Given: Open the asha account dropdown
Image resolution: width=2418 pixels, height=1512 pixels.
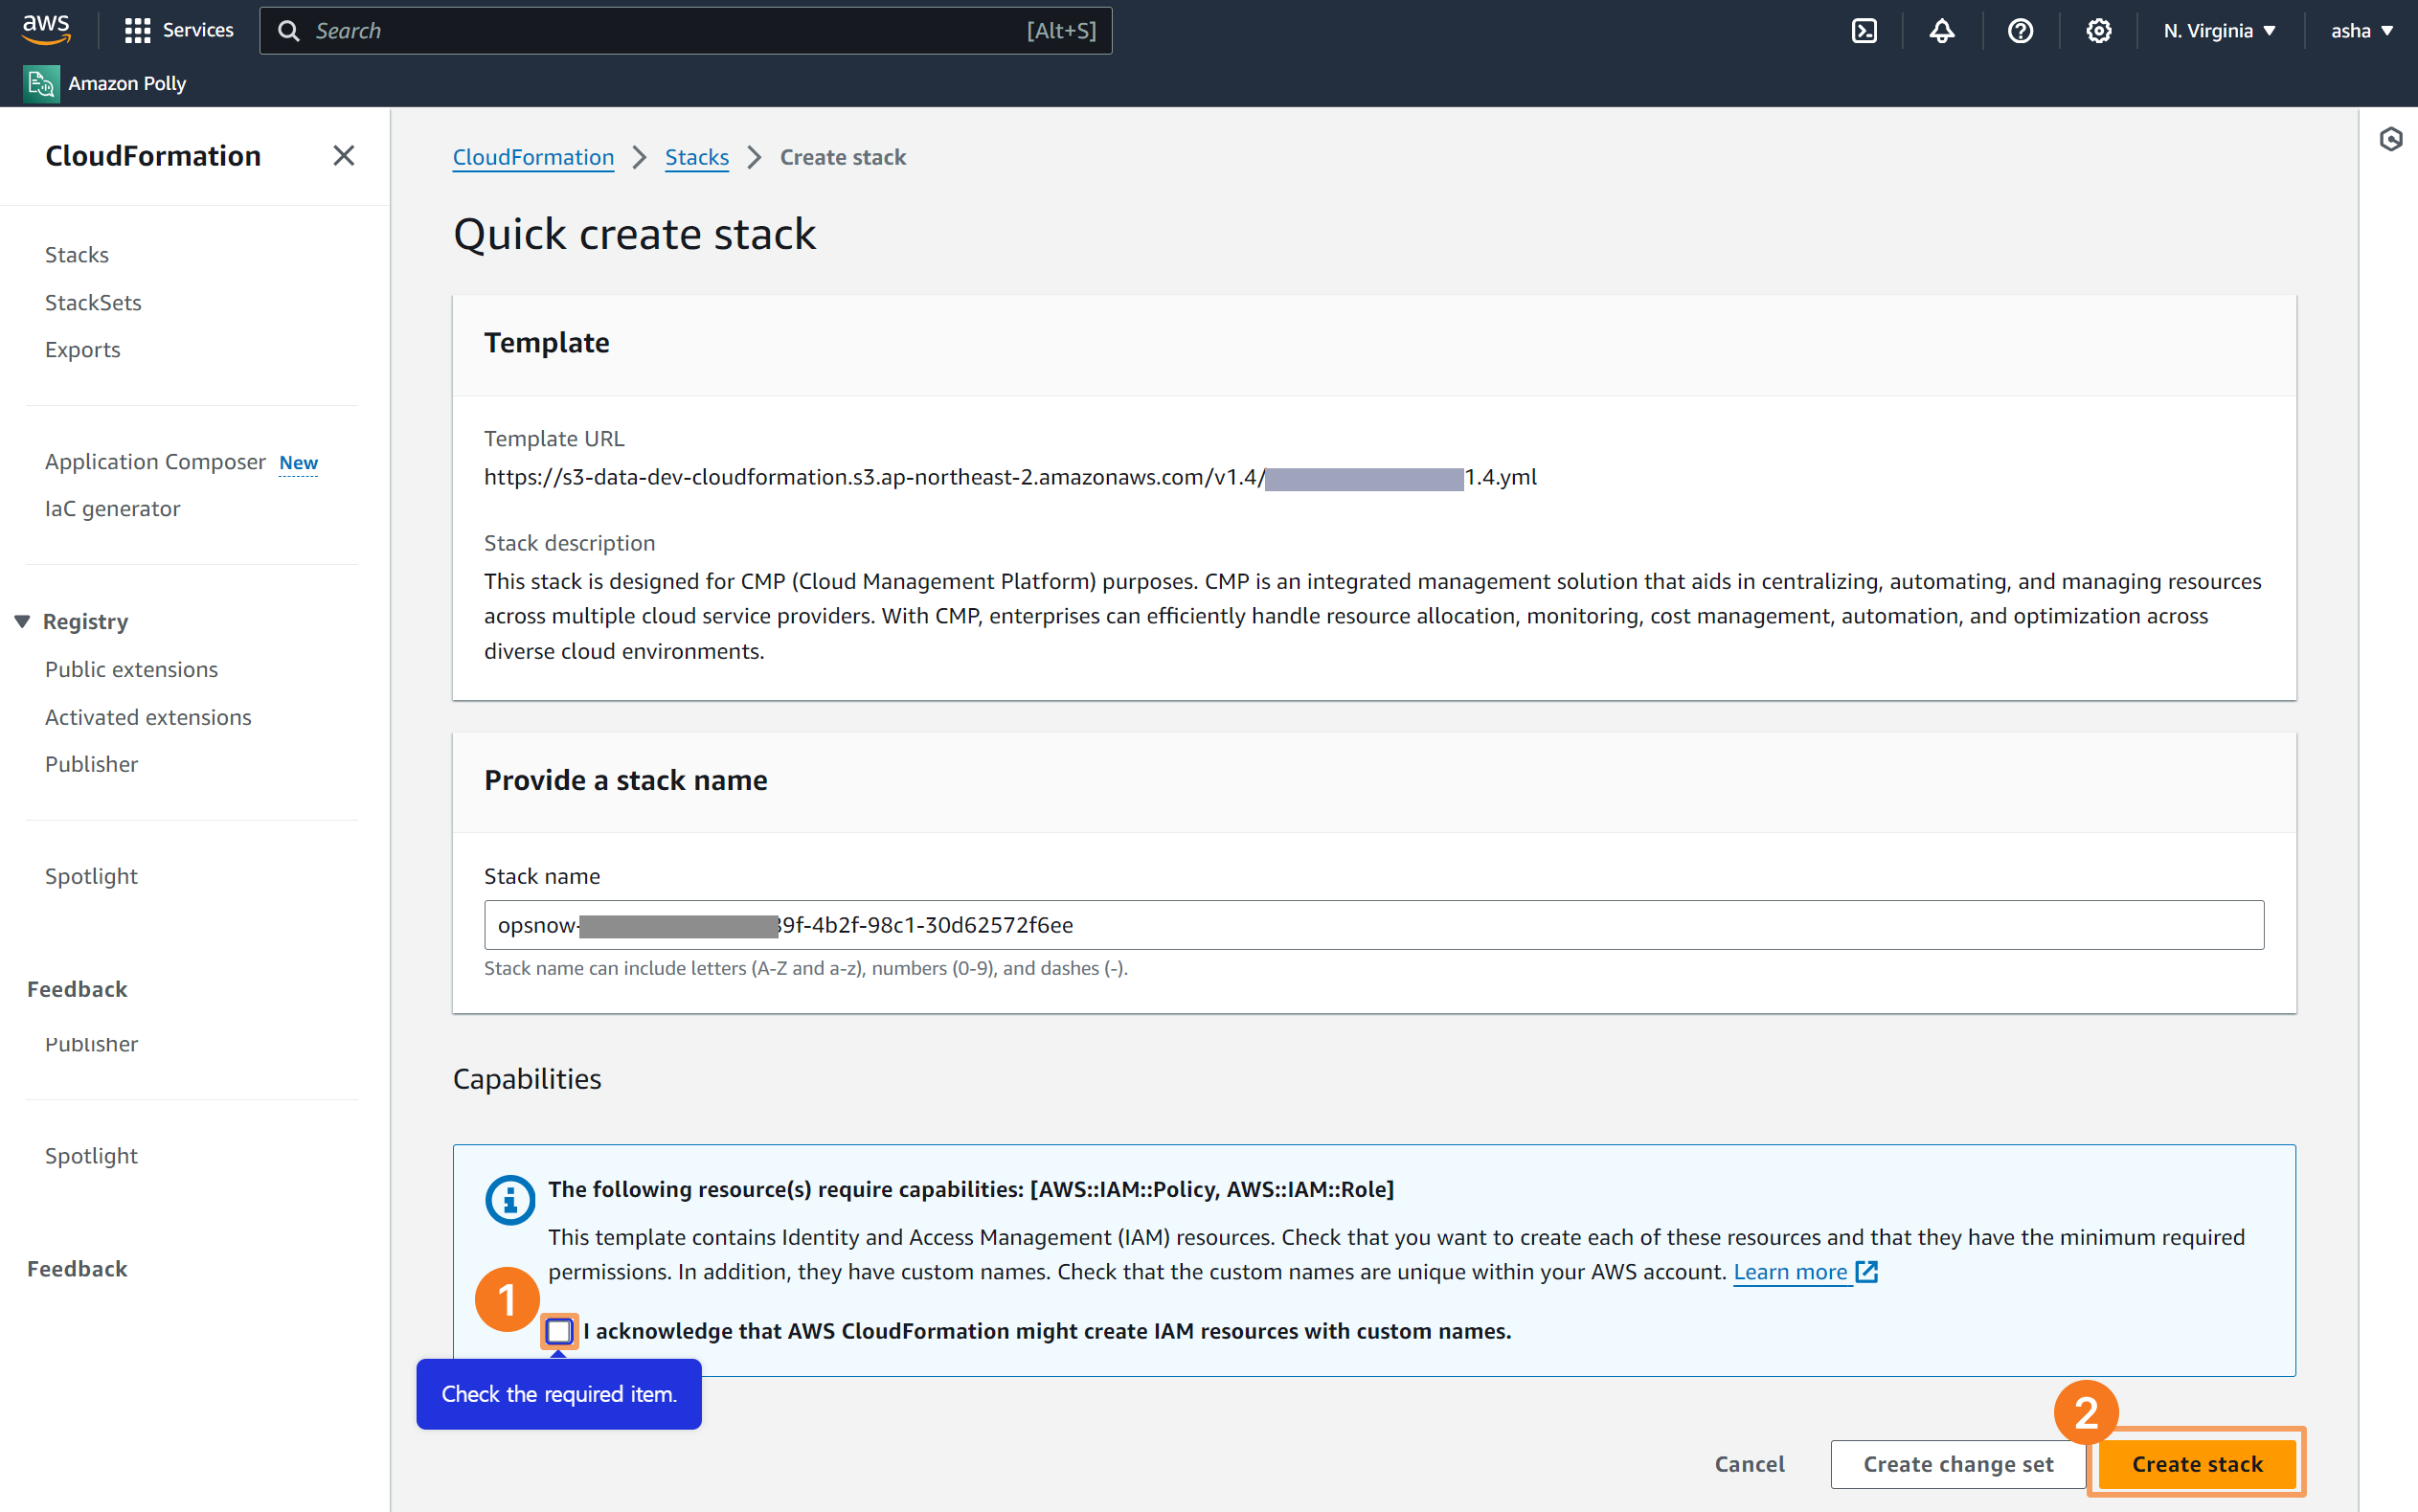Looking at the screenshot, I should [2361, 31].
